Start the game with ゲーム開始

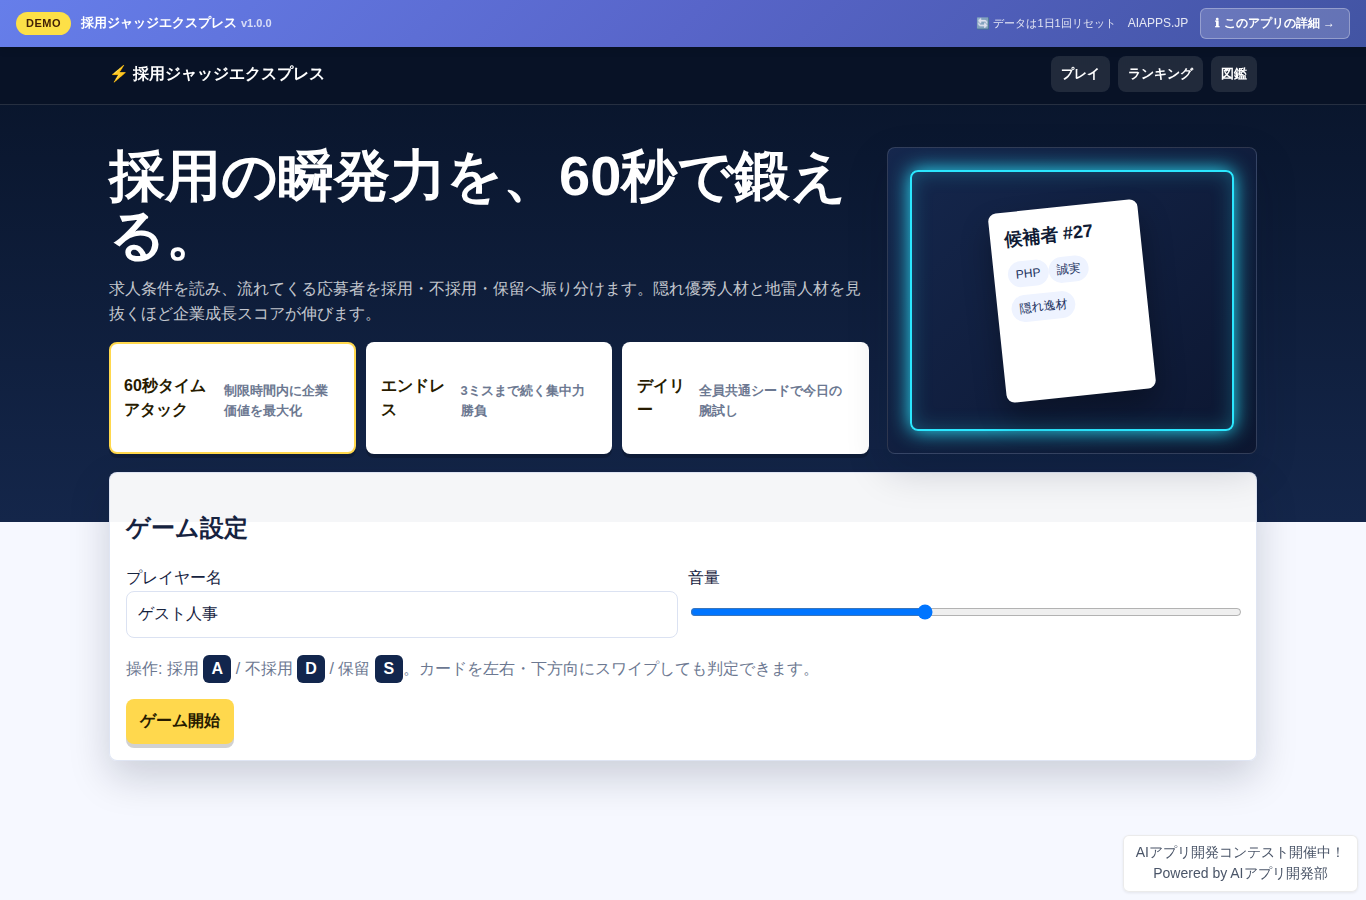(x=180, y=722)
